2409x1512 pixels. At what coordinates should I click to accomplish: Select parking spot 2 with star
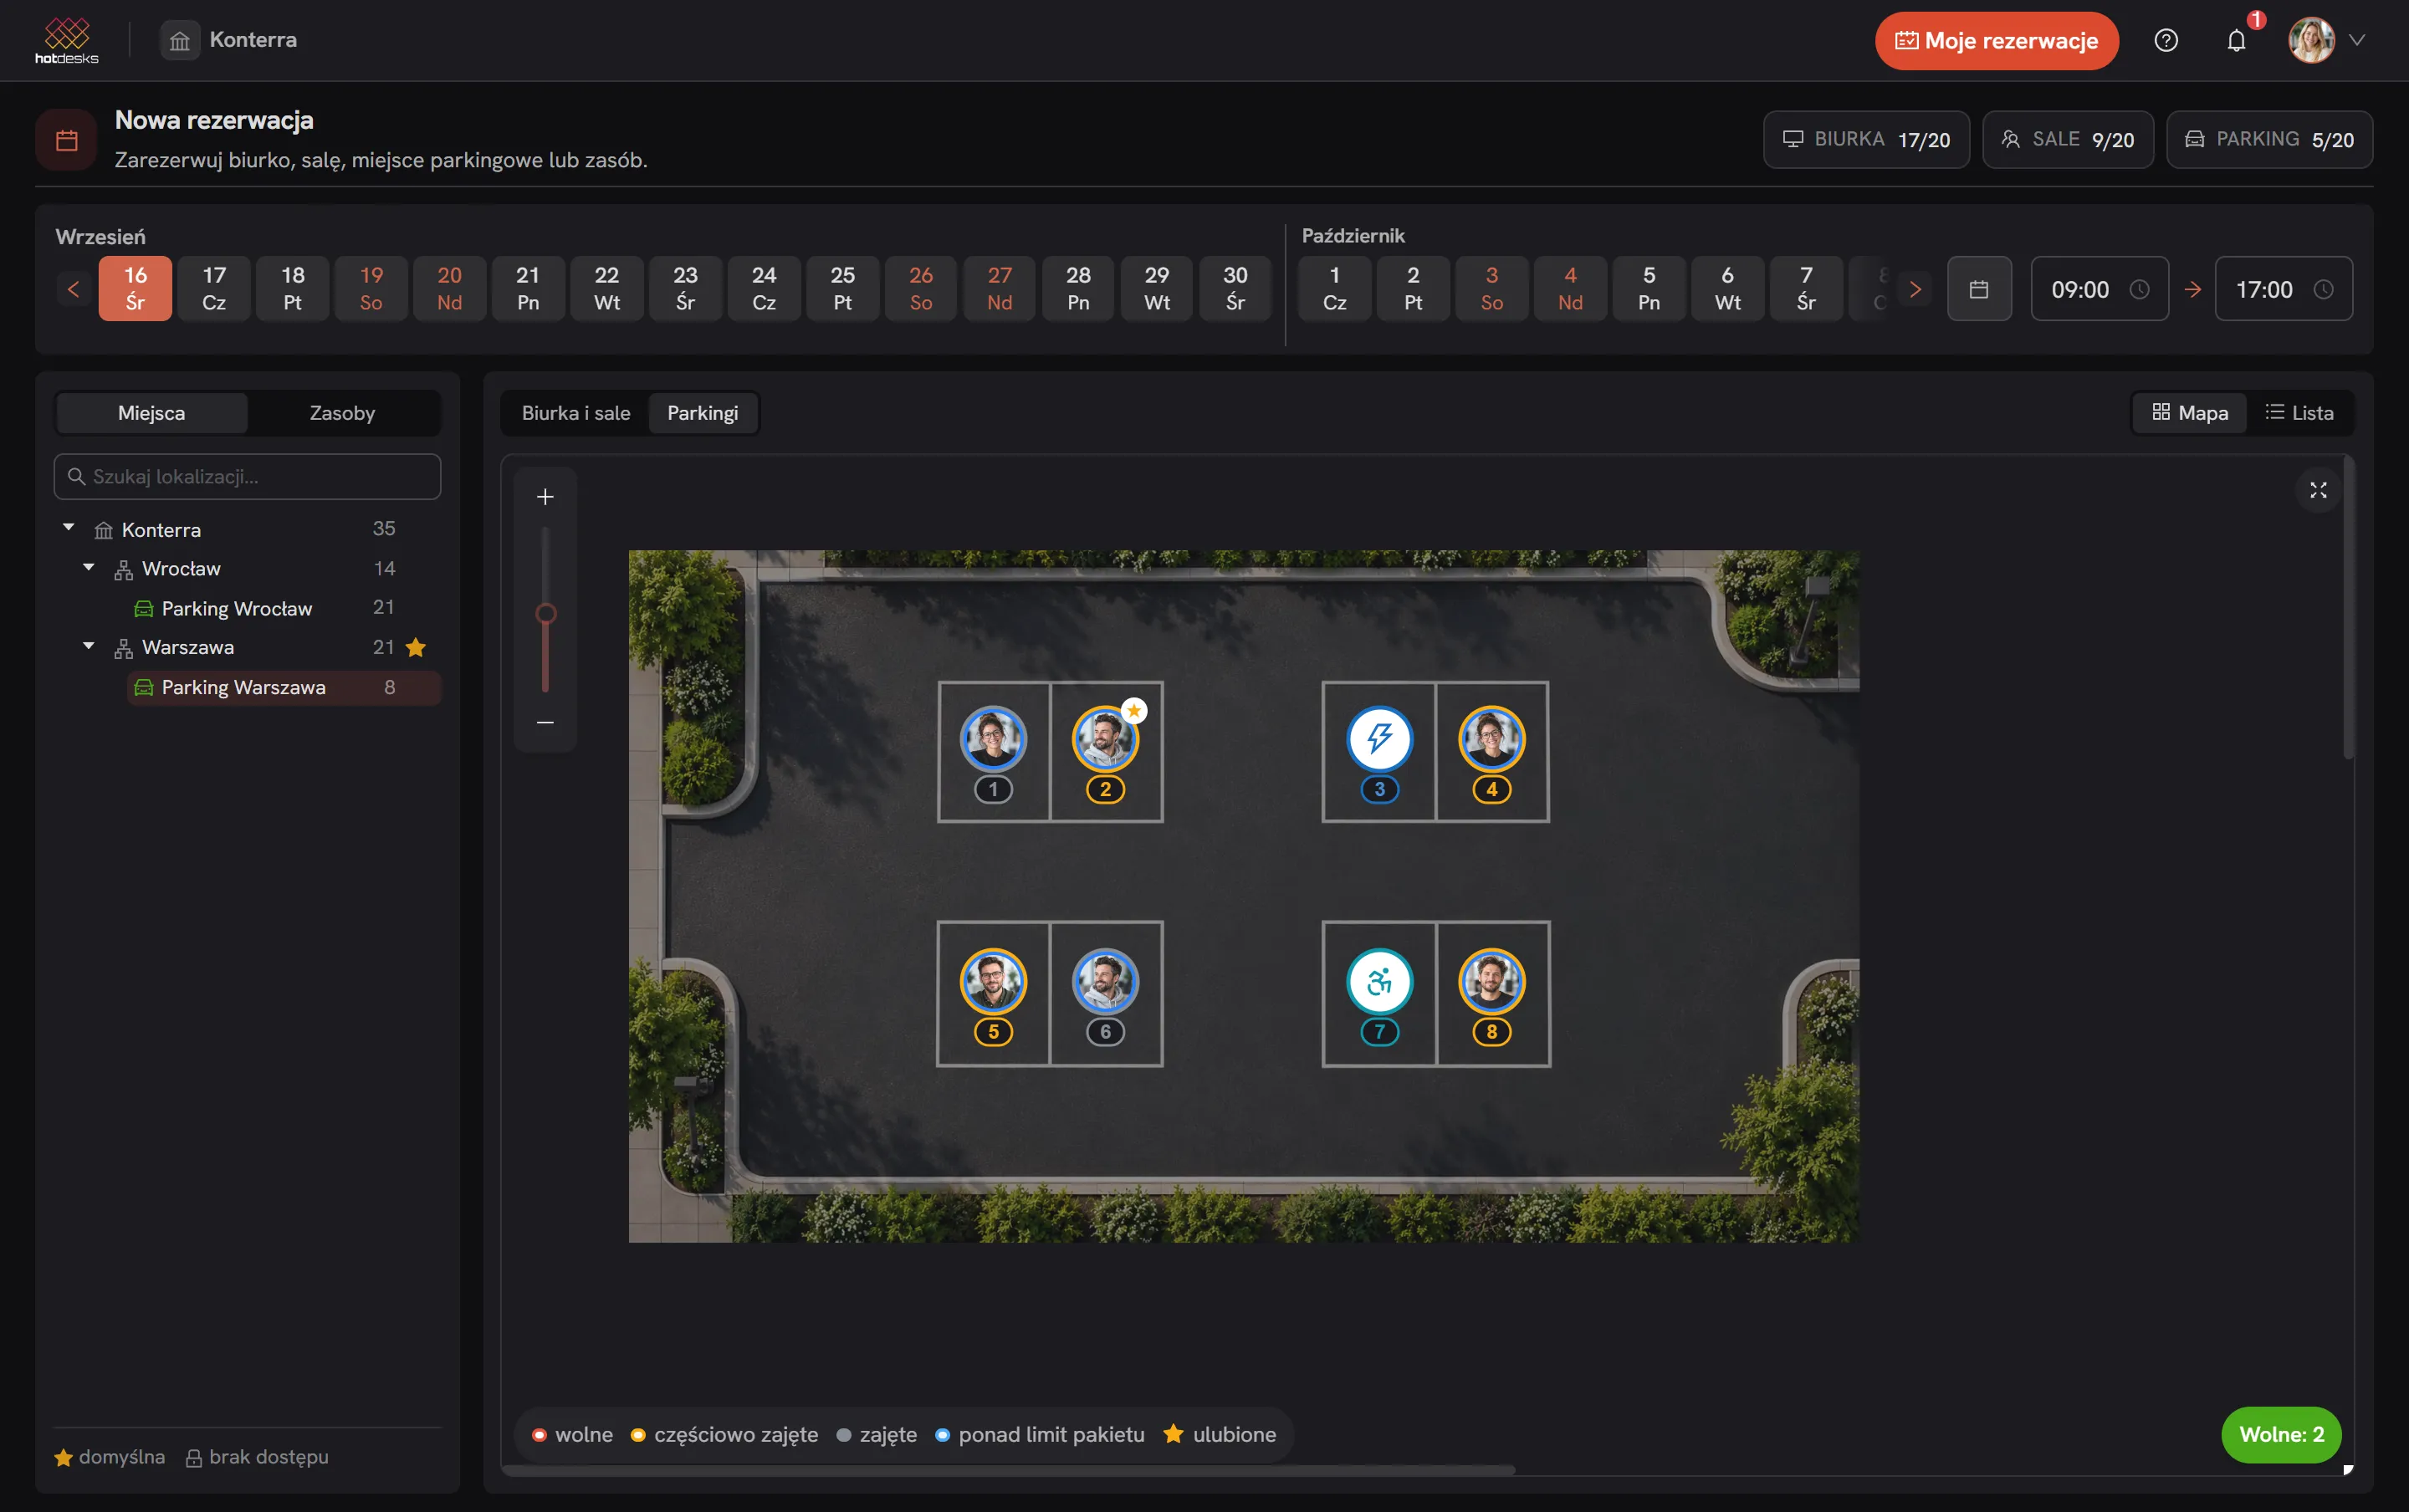tap(1105, 739)
